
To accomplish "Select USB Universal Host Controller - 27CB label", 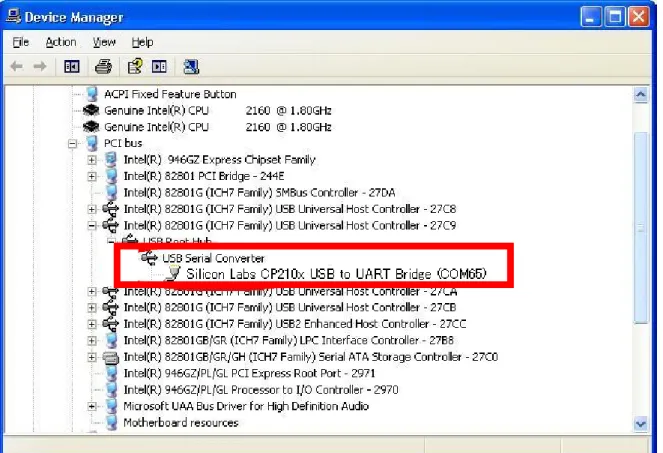I will 290,307.
